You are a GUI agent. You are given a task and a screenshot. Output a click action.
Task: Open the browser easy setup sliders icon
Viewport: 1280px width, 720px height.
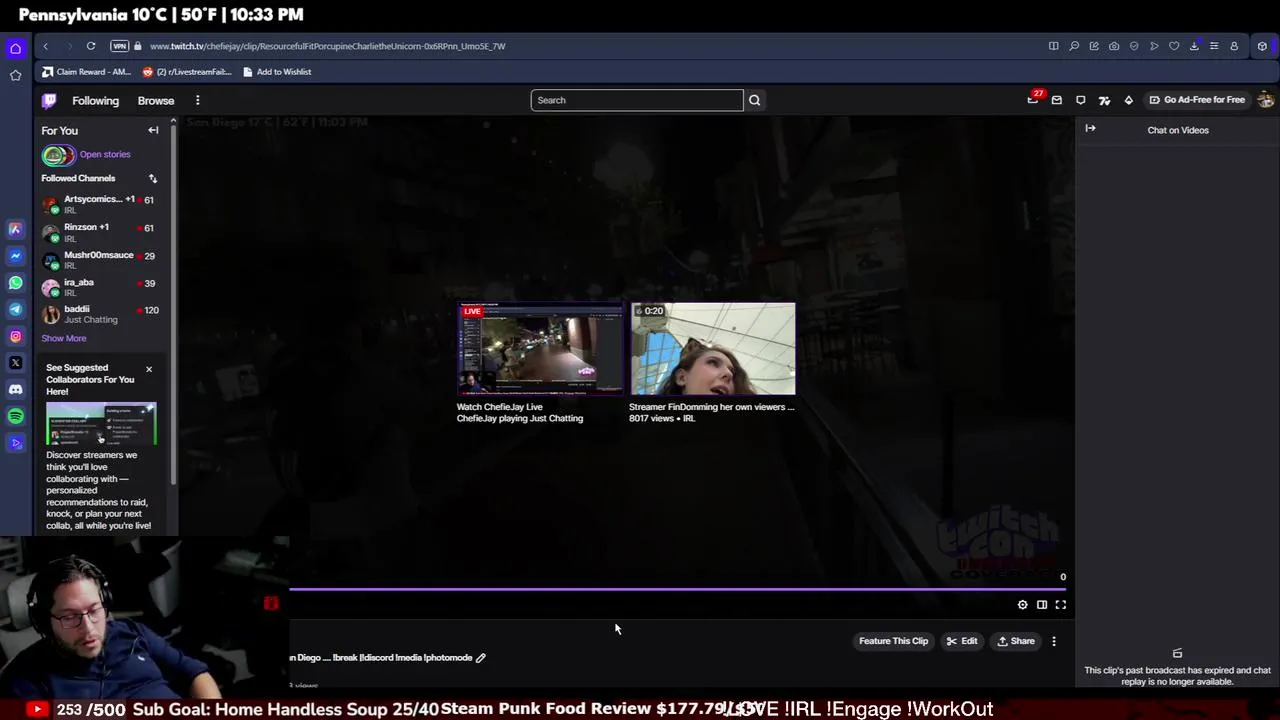(1214, 46)
